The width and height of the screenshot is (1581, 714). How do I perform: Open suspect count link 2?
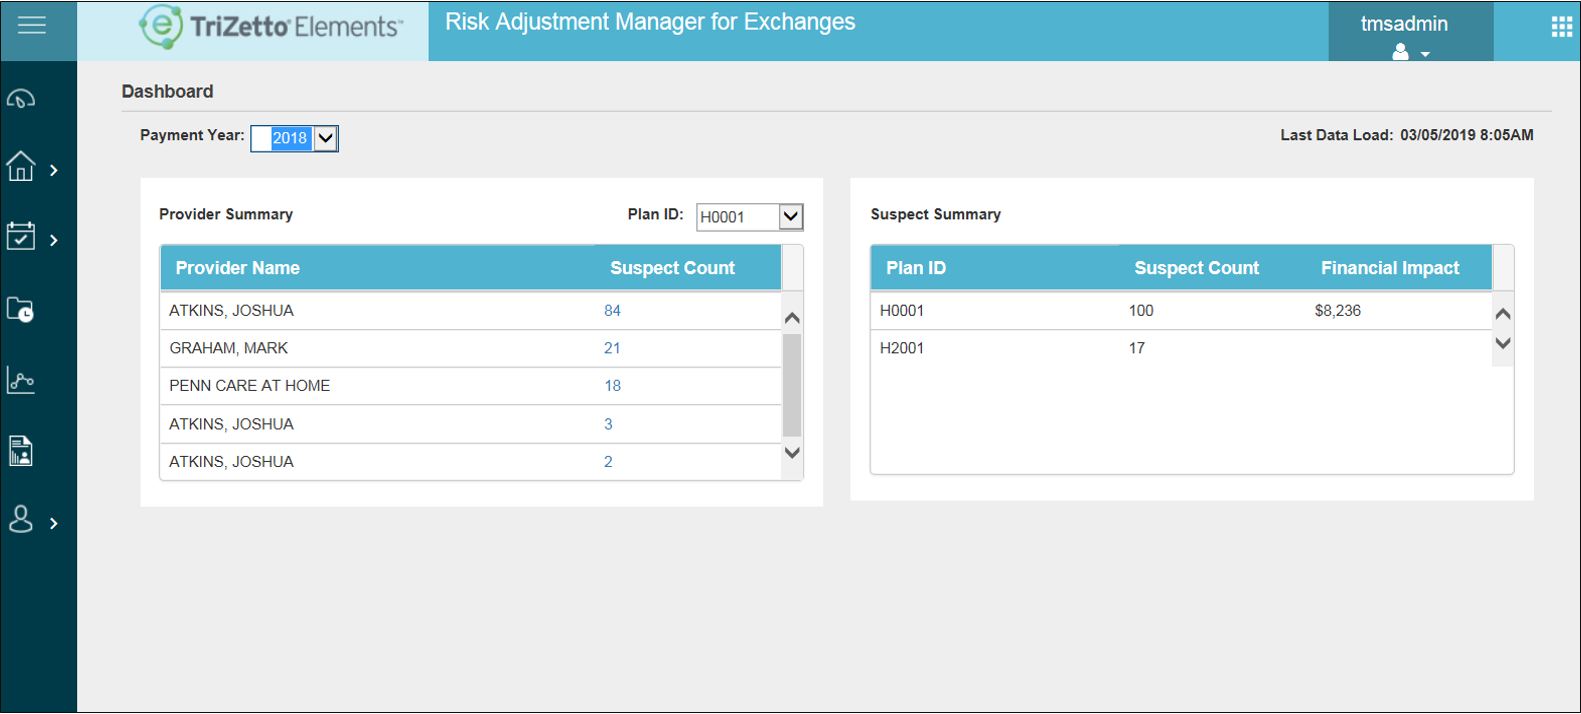608,462
